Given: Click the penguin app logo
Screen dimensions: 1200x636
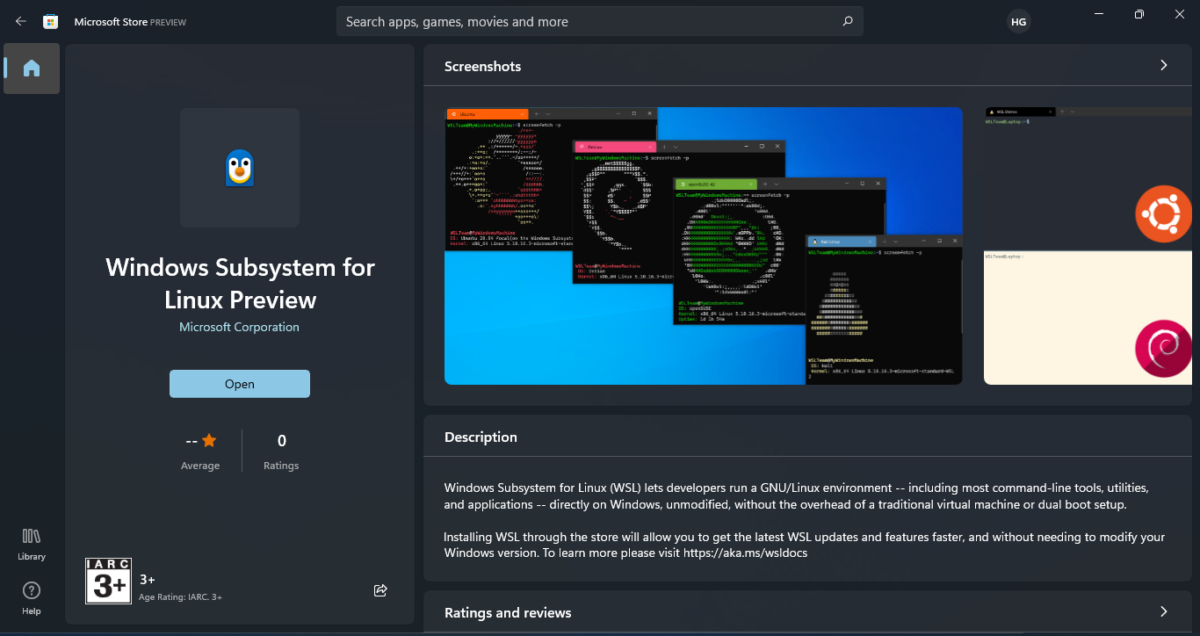Looking at the screenshot, I should point(240,168).
